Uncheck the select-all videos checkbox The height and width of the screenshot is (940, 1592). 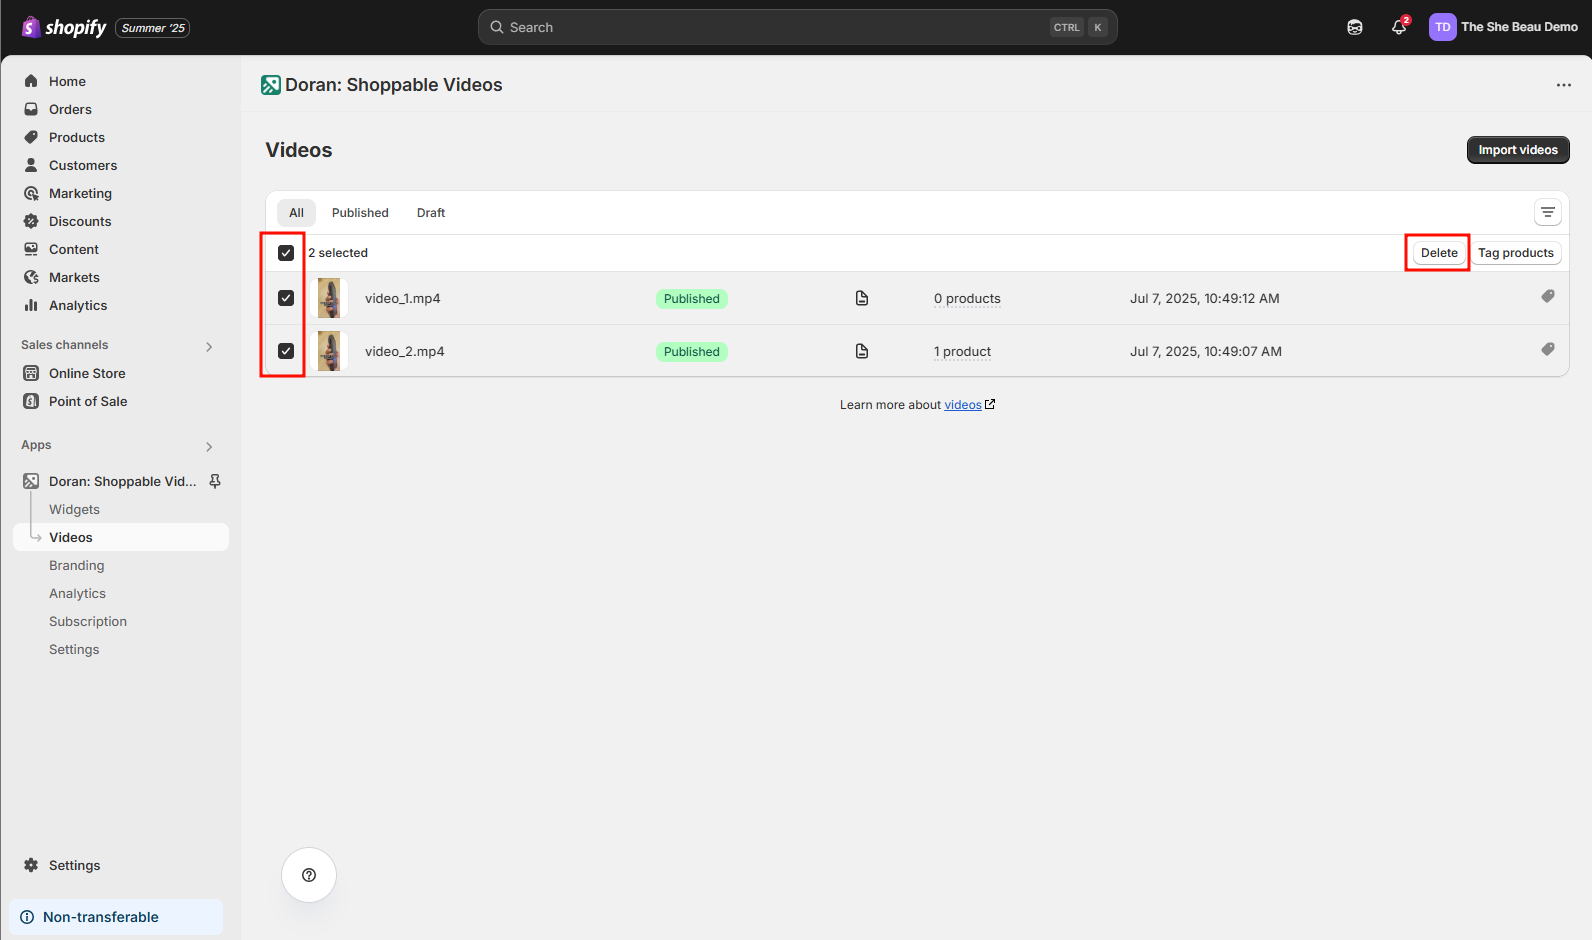(x=286, y=253)
